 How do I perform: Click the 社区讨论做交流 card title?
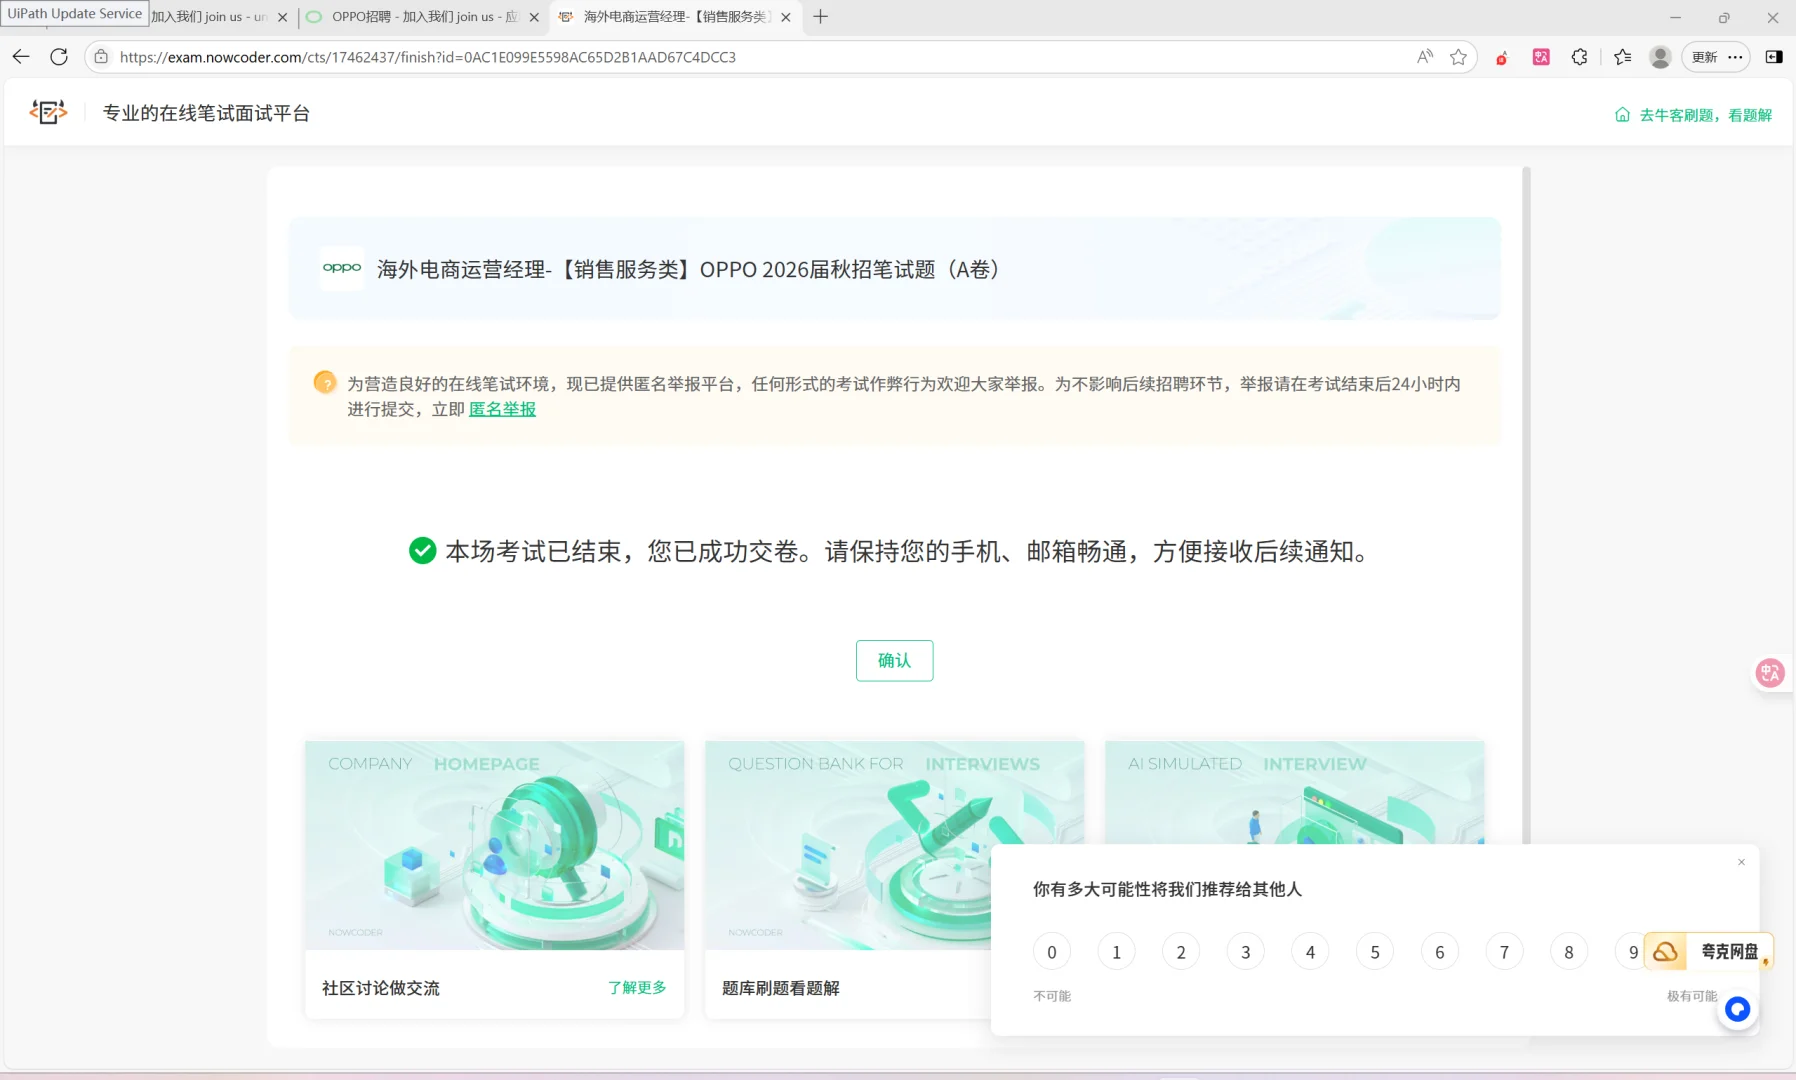(x=380, y=988)
